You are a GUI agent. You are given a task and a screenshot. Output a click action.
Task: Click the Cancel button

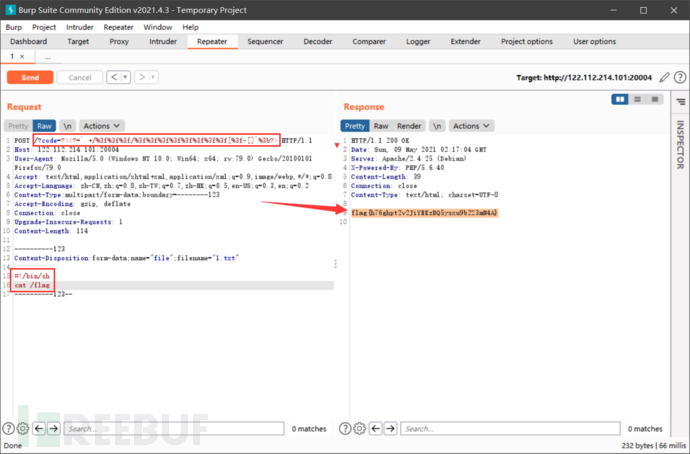(80, 77)
